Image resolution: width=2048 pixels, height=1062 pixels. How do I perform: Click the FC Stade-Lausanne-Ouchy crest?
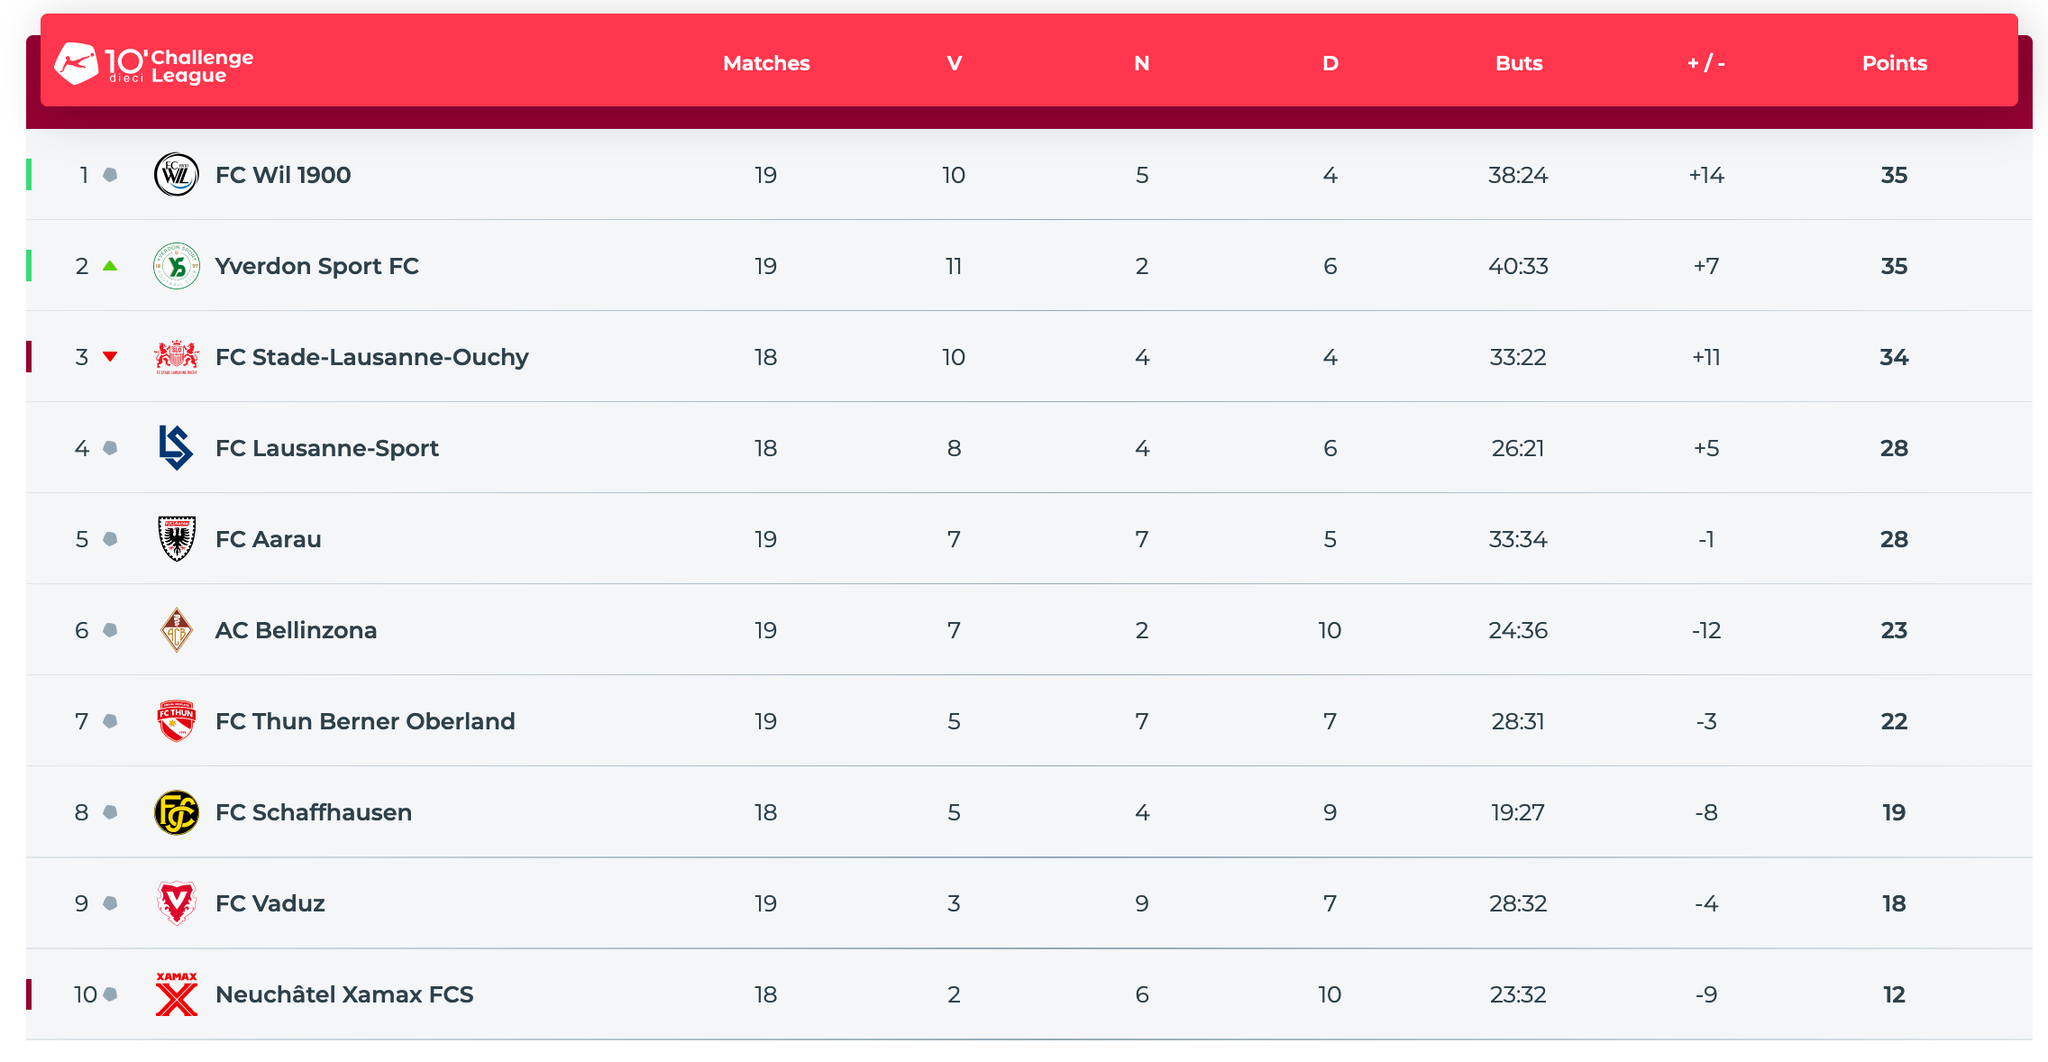coord(176,357)
